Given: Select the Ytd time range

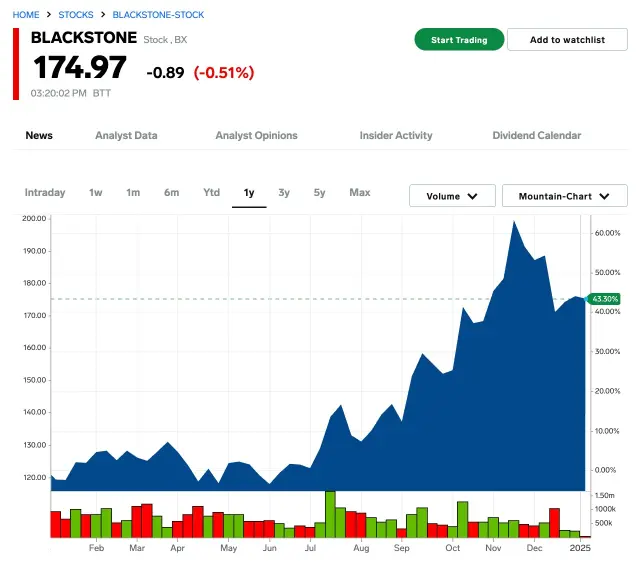Looking at the screenshot, I should click(x=211, y=193).
